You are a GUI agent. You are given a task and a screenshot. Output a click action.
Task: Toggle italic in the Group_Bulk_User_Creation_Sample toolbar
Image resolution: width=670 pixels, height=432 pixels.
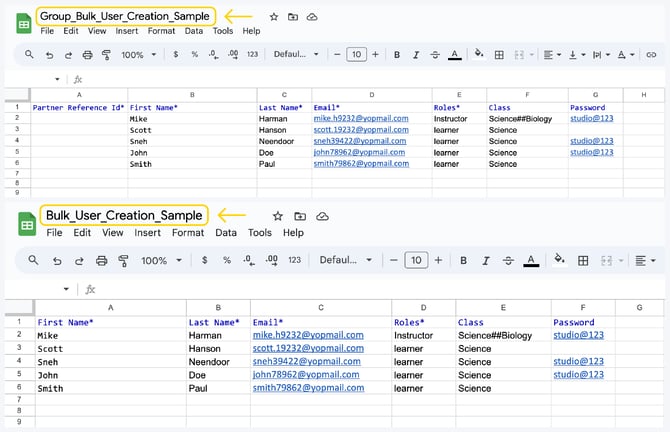(416, 55)
